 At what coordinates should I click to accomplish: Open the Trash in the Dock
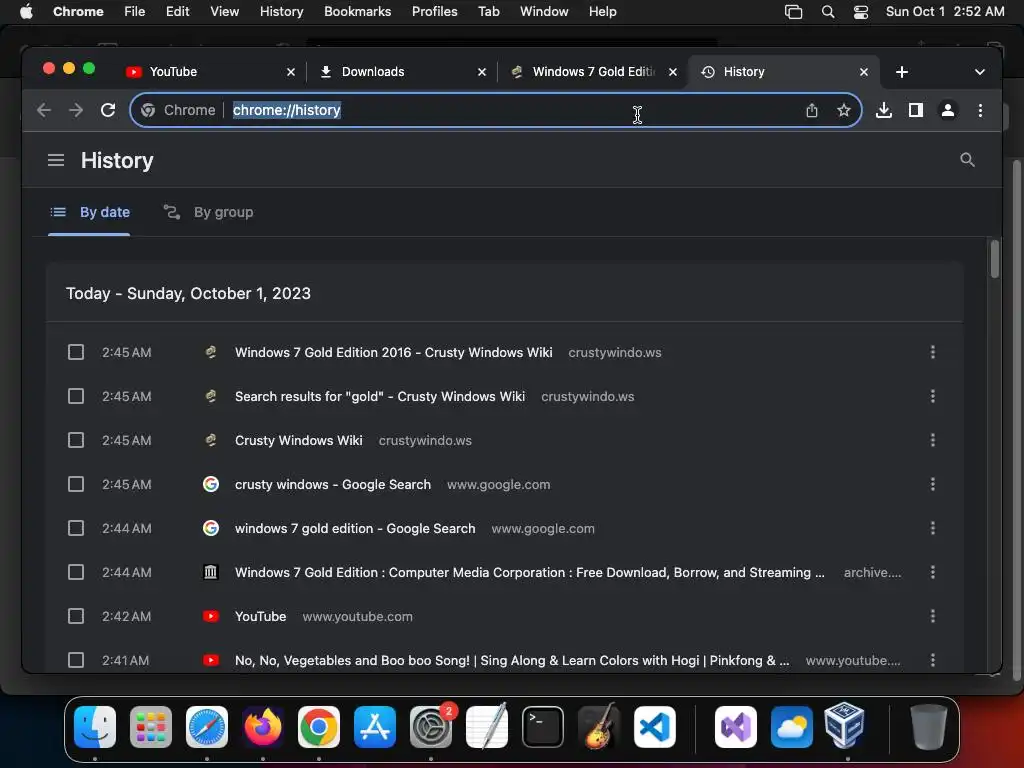(928, 727)
